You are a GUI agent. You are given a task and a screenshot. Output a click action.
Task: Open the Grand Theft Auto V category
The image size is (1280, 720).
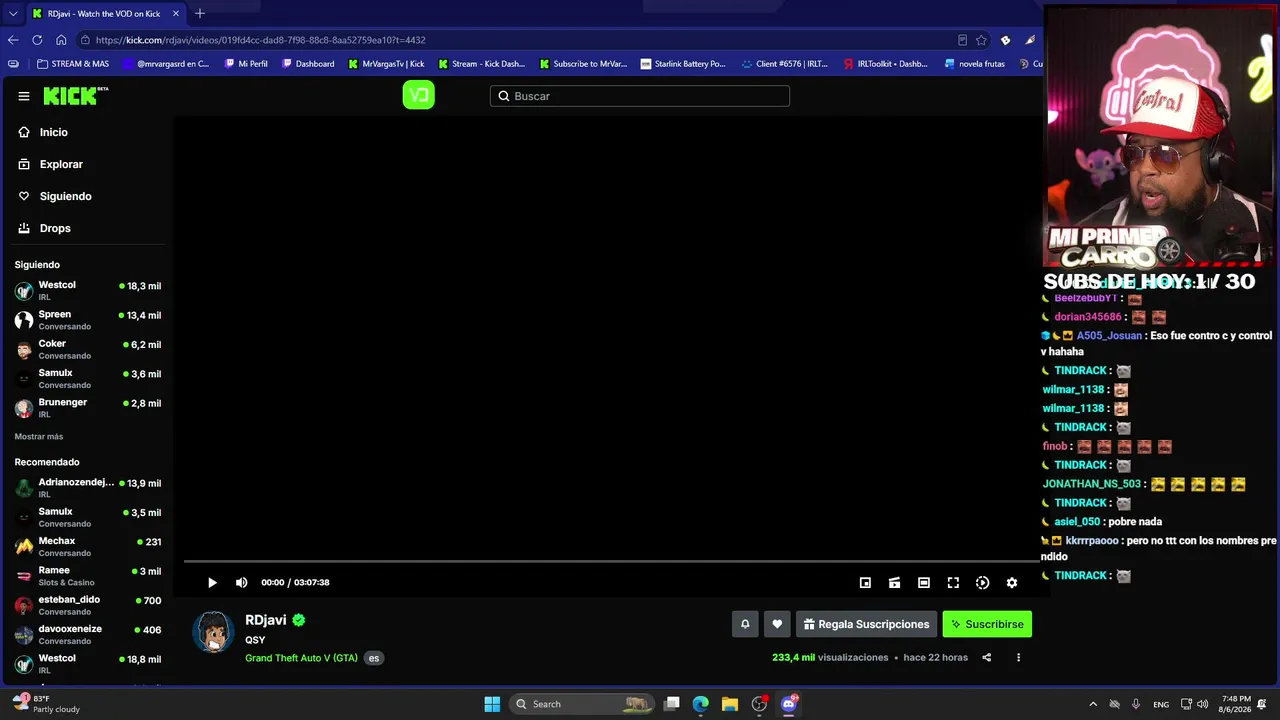(x=301, y=658)
